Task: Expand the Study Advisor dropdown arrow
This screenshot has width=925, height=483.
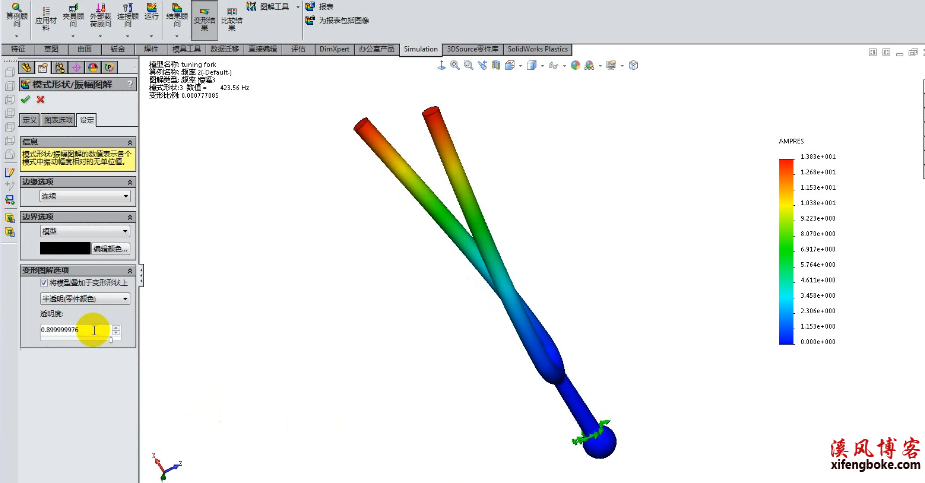Action: coord(16,35)
